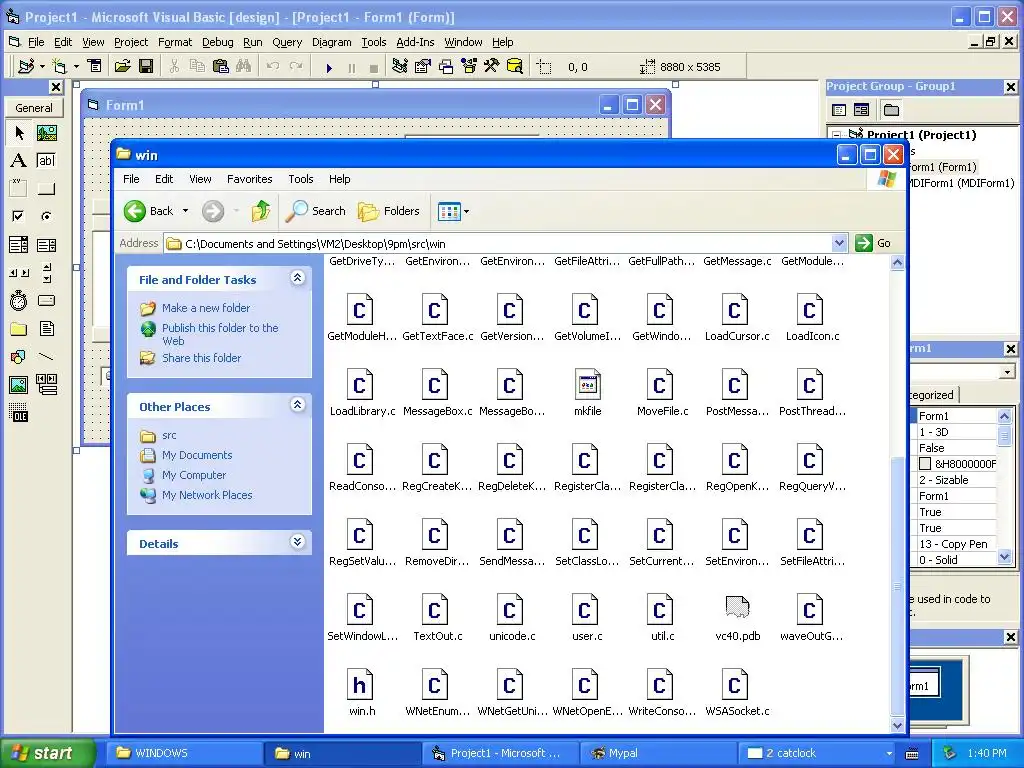Viewport: 1024px width, 768px height.
Task: Collapse the Other Places panel
Action: point(297,405)
